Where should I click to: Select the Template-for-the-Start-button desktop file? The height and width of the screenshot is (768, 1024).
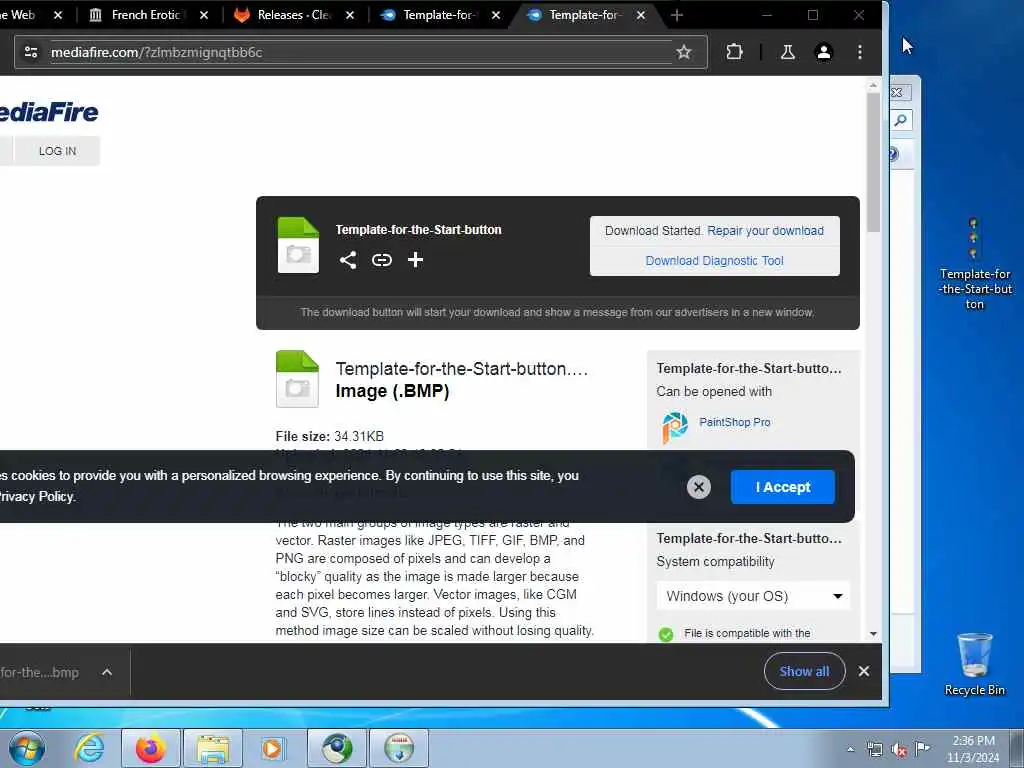974,263
